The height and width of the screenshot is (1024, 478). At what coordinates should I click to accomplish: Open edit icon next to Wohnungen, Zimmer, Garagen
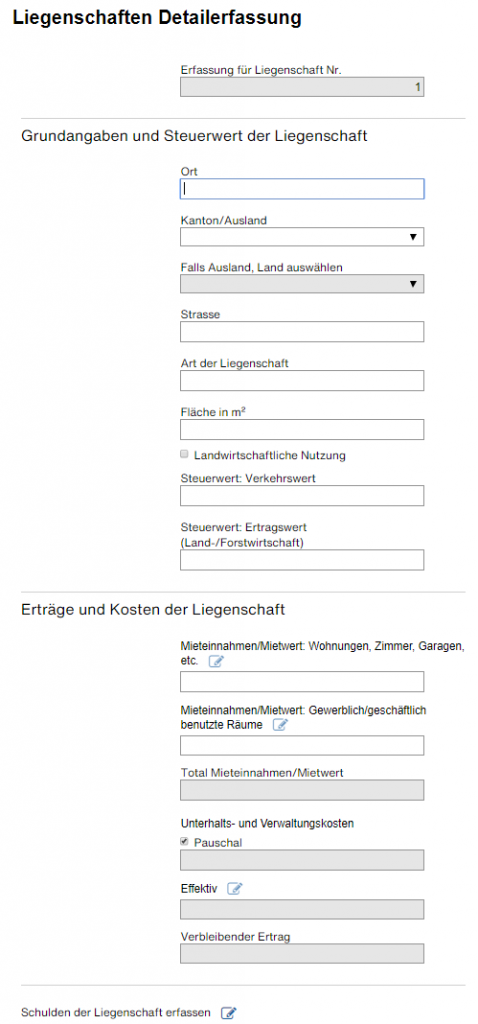click(216, 662)
